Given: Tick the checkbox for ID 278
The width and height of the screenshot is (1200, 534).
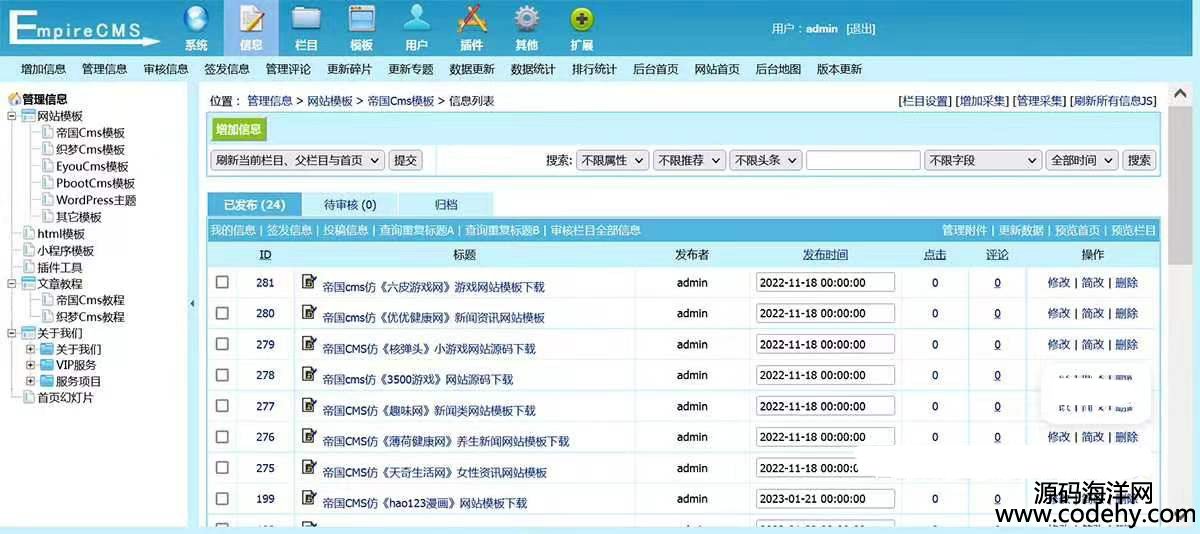Looking at the screenshot, I should [222, 375].
